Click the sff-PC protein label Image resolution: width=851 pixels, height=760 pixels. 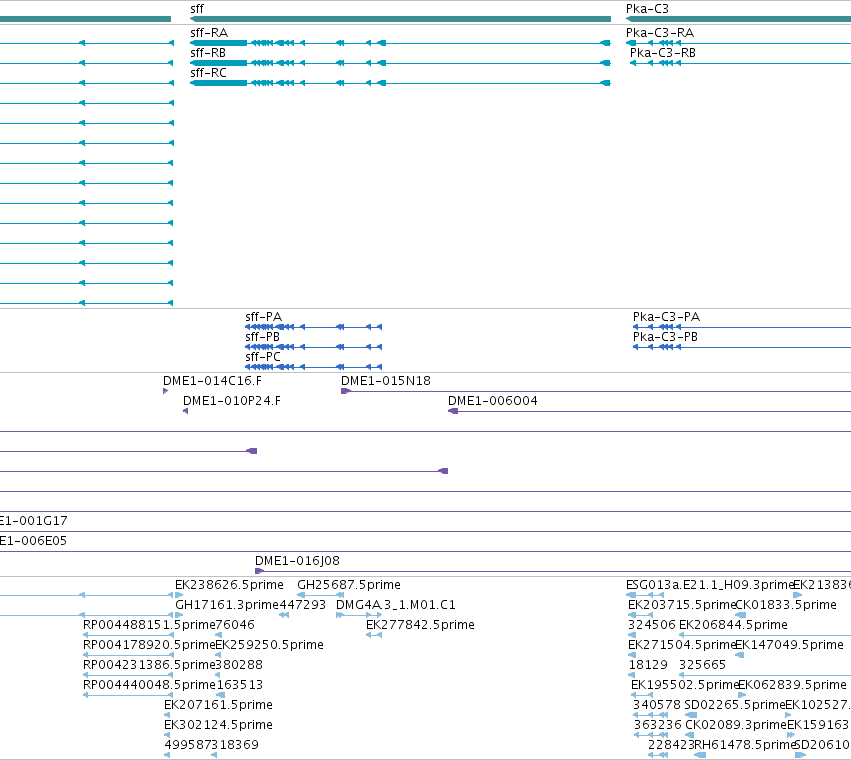[x=263, y=357]
